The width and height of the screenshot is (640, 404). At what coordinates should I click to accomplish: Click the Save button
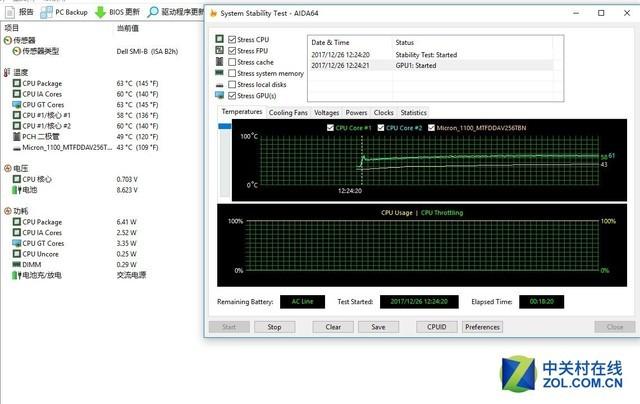(x=378, y=327)
